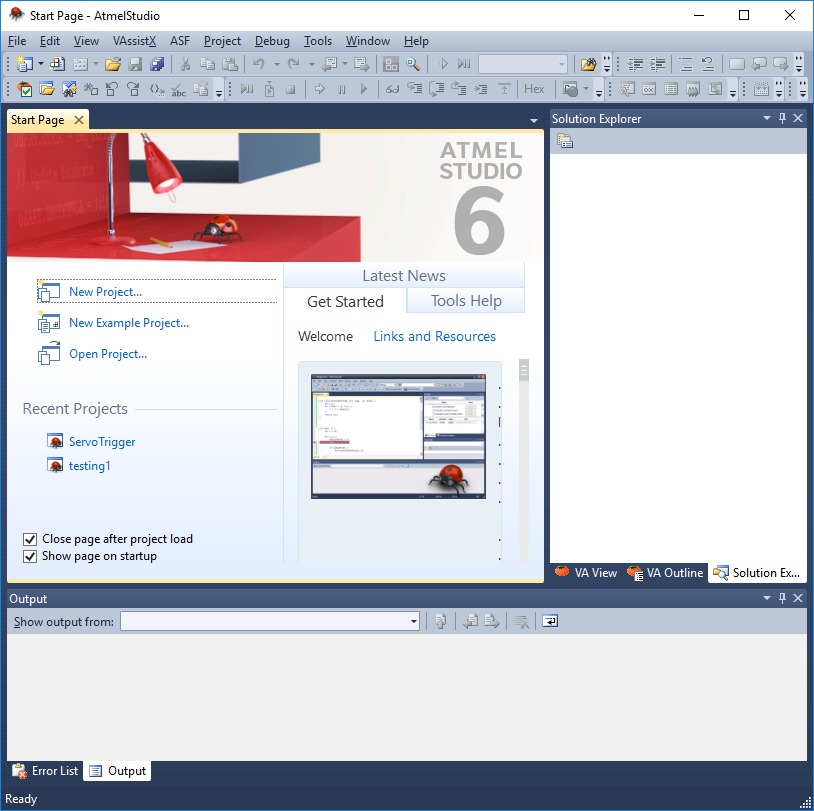The width and height of the screenshot is (814, 811).
Task: Click the Continue play triangle icon
Action: click(x=363, y=89)
